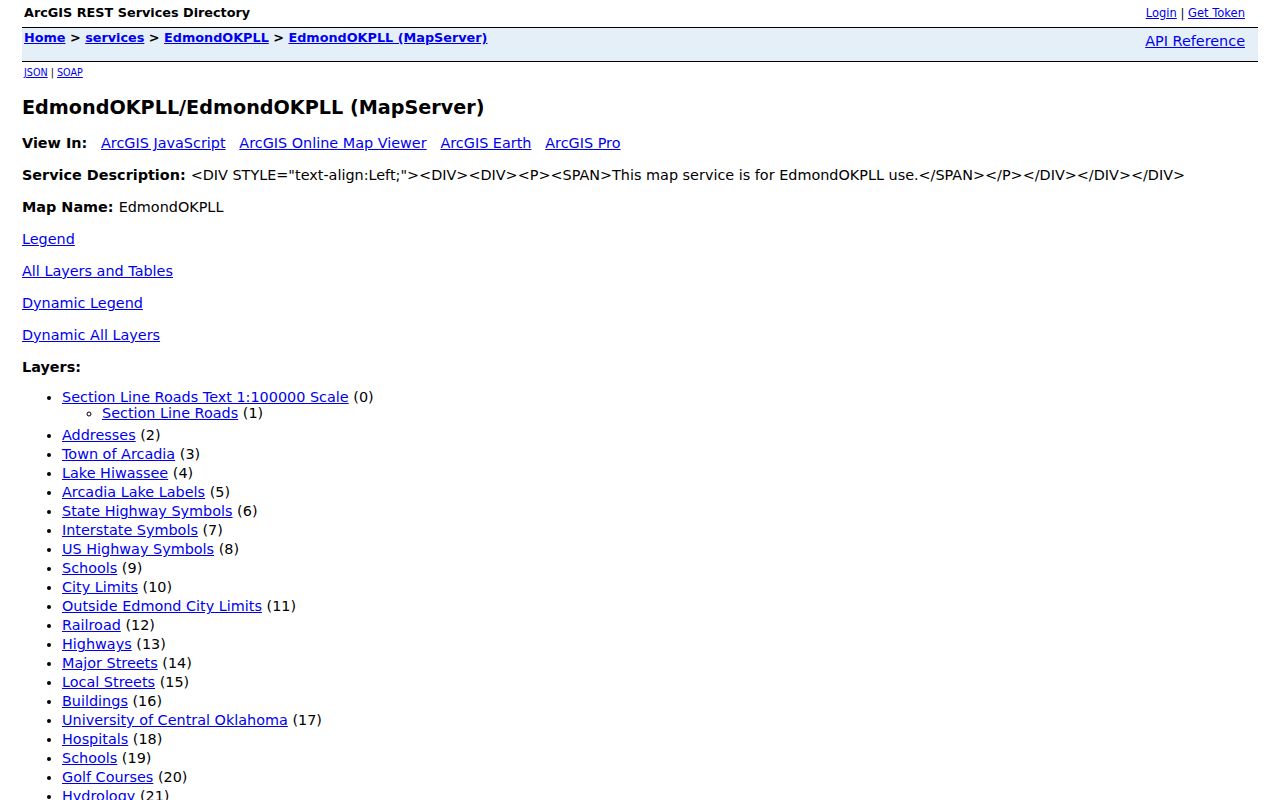This screenshot has width=1280, height=800.
Task: View the SOAP format link
Action: 70,72
